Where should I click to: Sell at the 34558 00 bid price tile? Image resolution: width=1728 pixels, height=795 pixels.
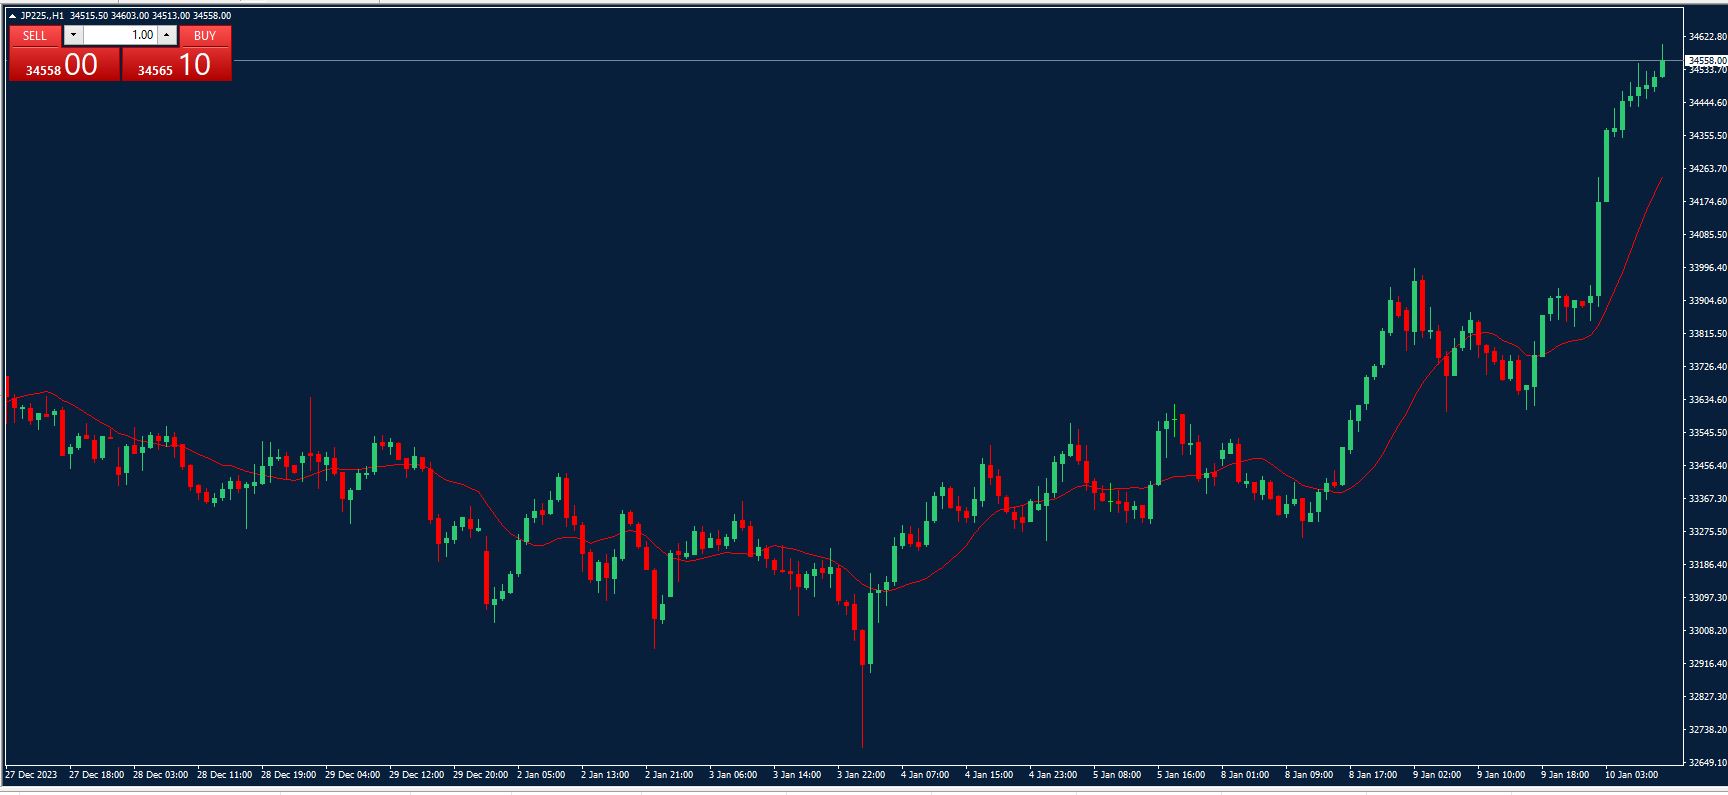63,65
